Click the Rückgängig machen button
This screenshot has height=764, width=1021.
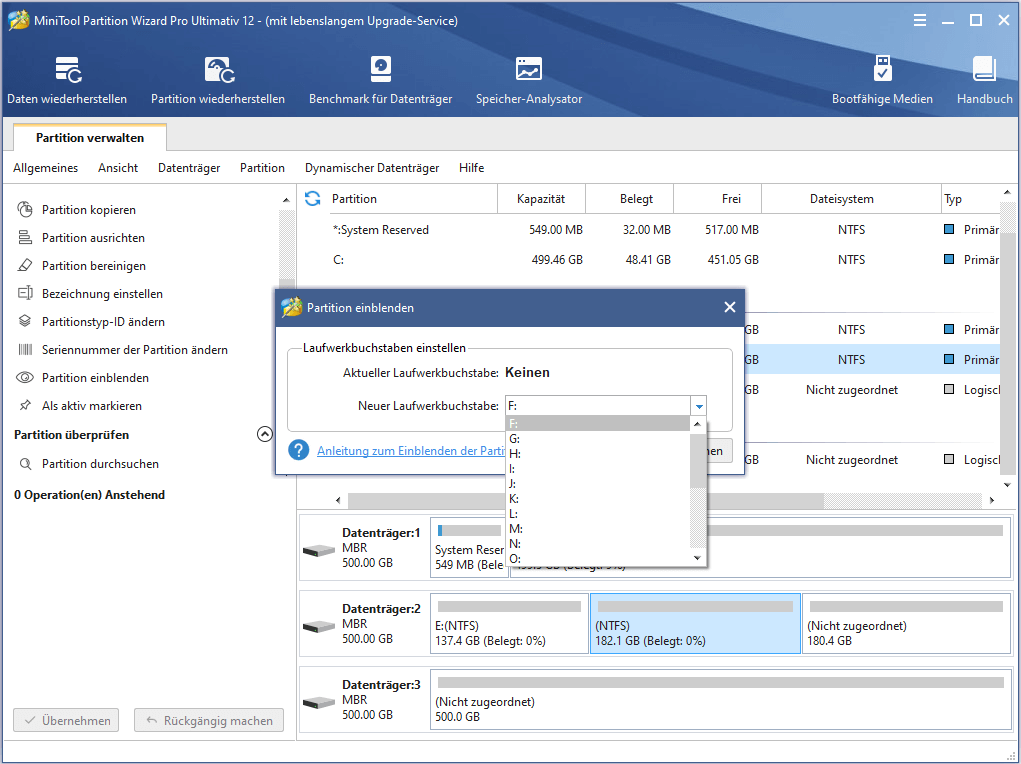pos(208,720)
